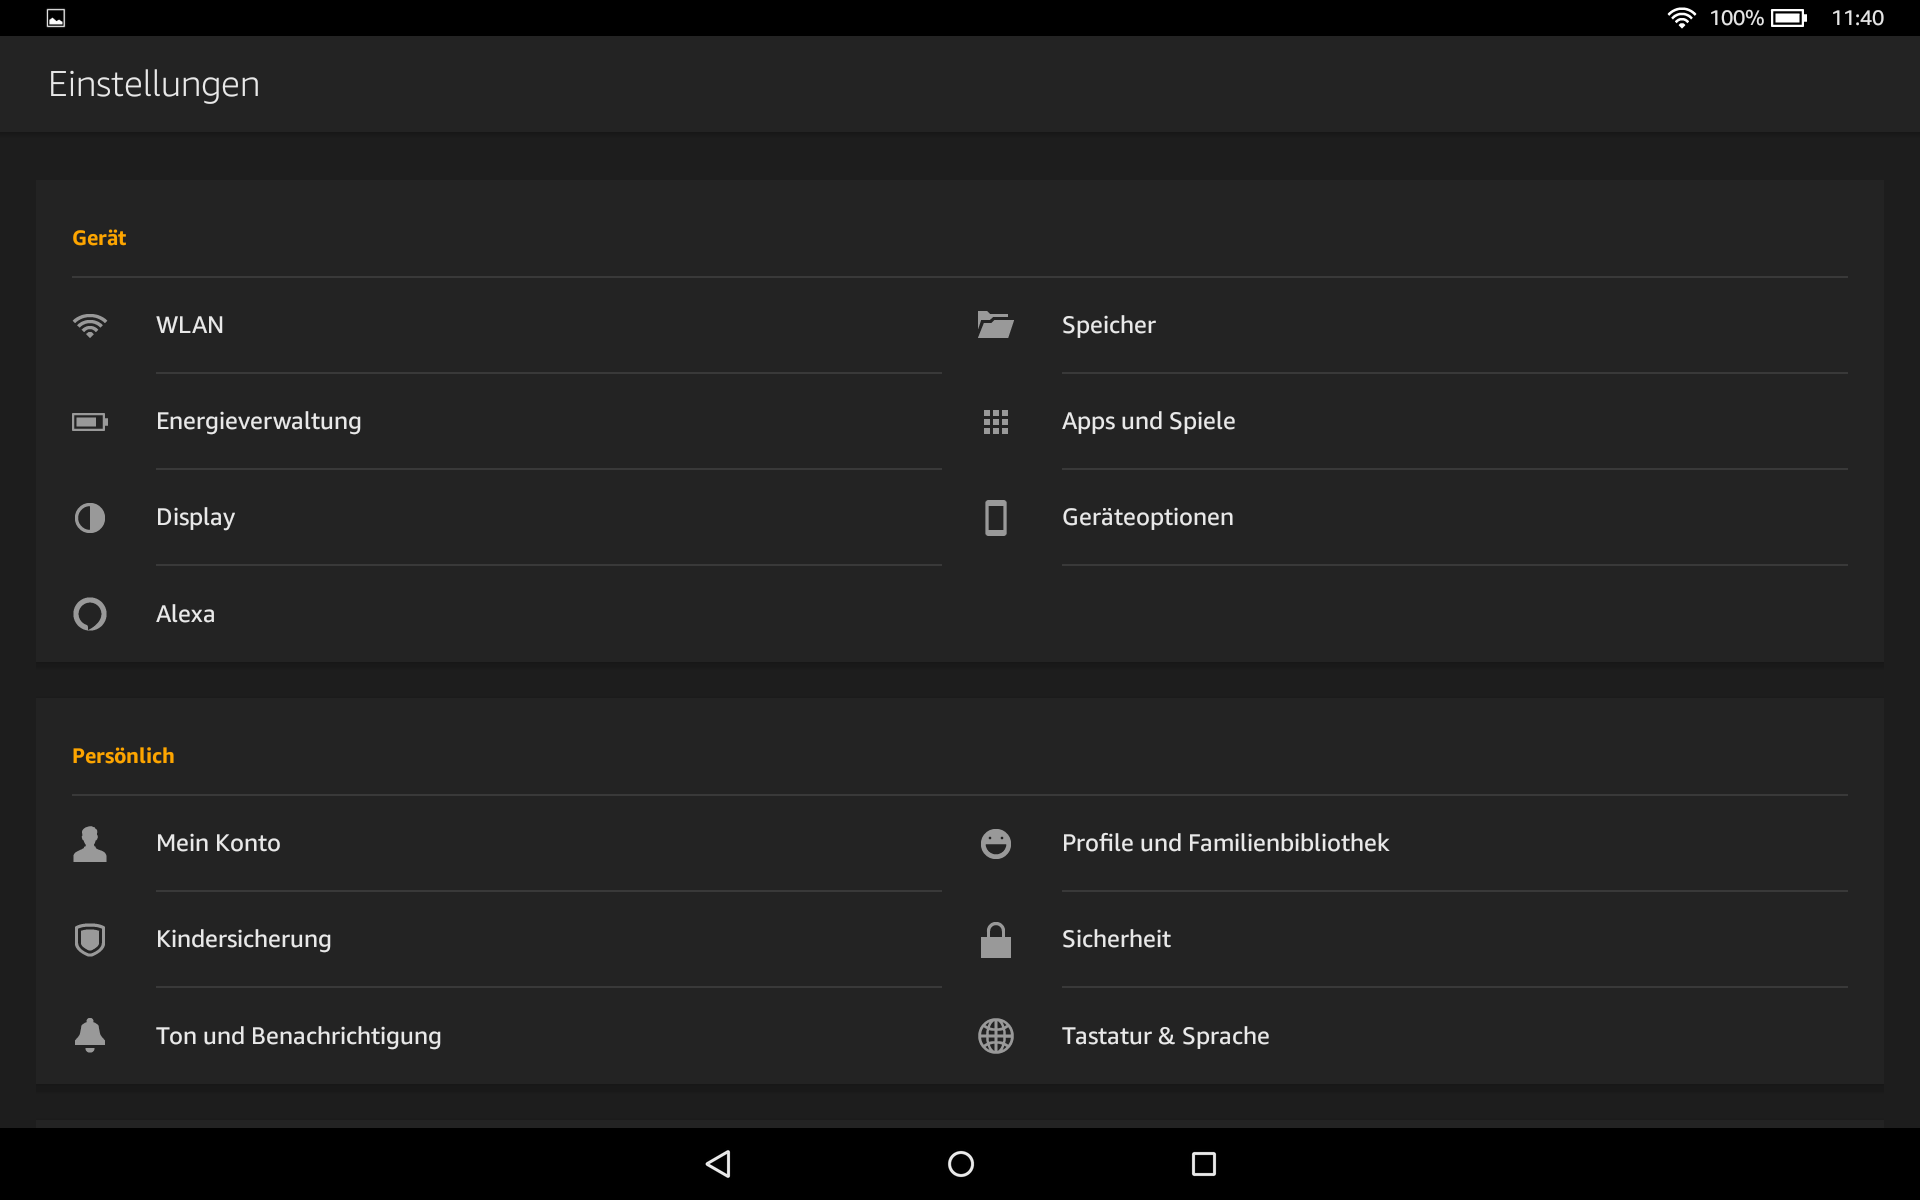Tap the globe icon for Tastatur & Sprache
1920x1200 pixels.
coord(995,1036)
